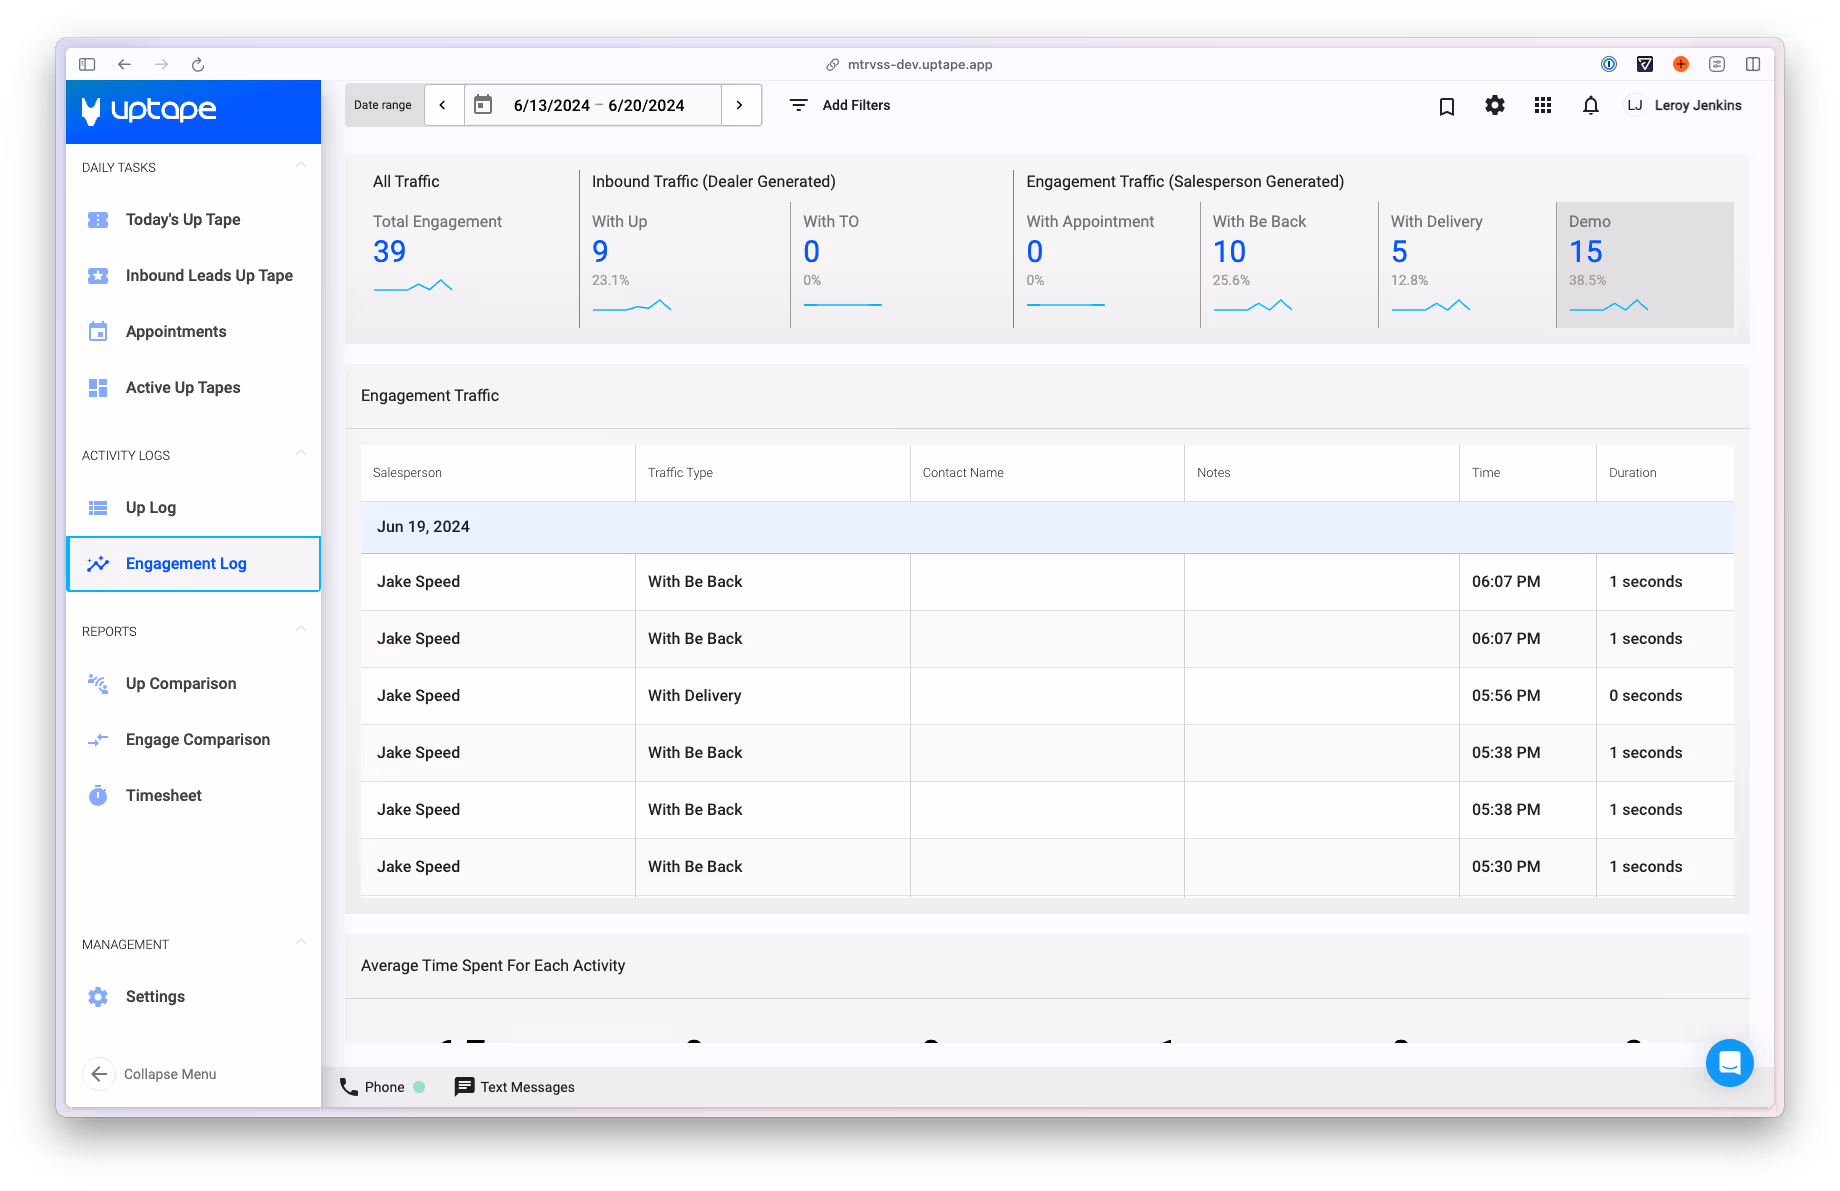The width and height of the screenshot is (1840, 1191).
Task: Navigate to Engage Comparison report
Action: pos(197,740)
